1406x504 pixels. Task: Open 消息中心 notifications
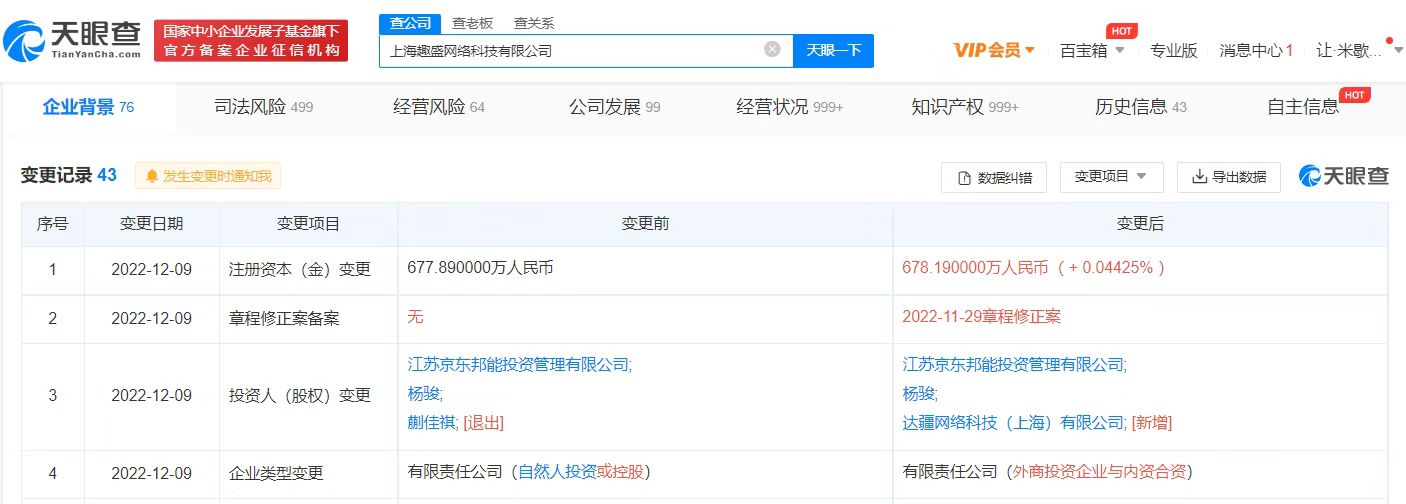tap(1256, 50)
